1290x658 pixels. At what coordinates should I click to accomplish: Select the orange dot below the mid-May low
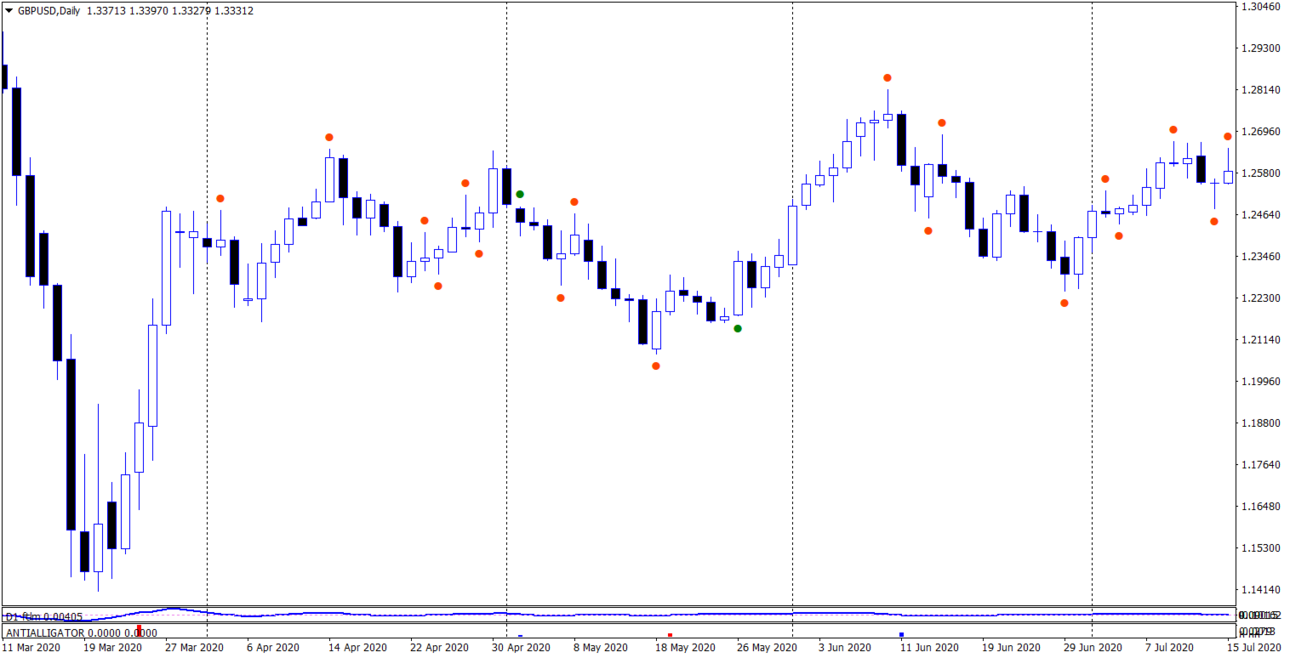point(656,366)
